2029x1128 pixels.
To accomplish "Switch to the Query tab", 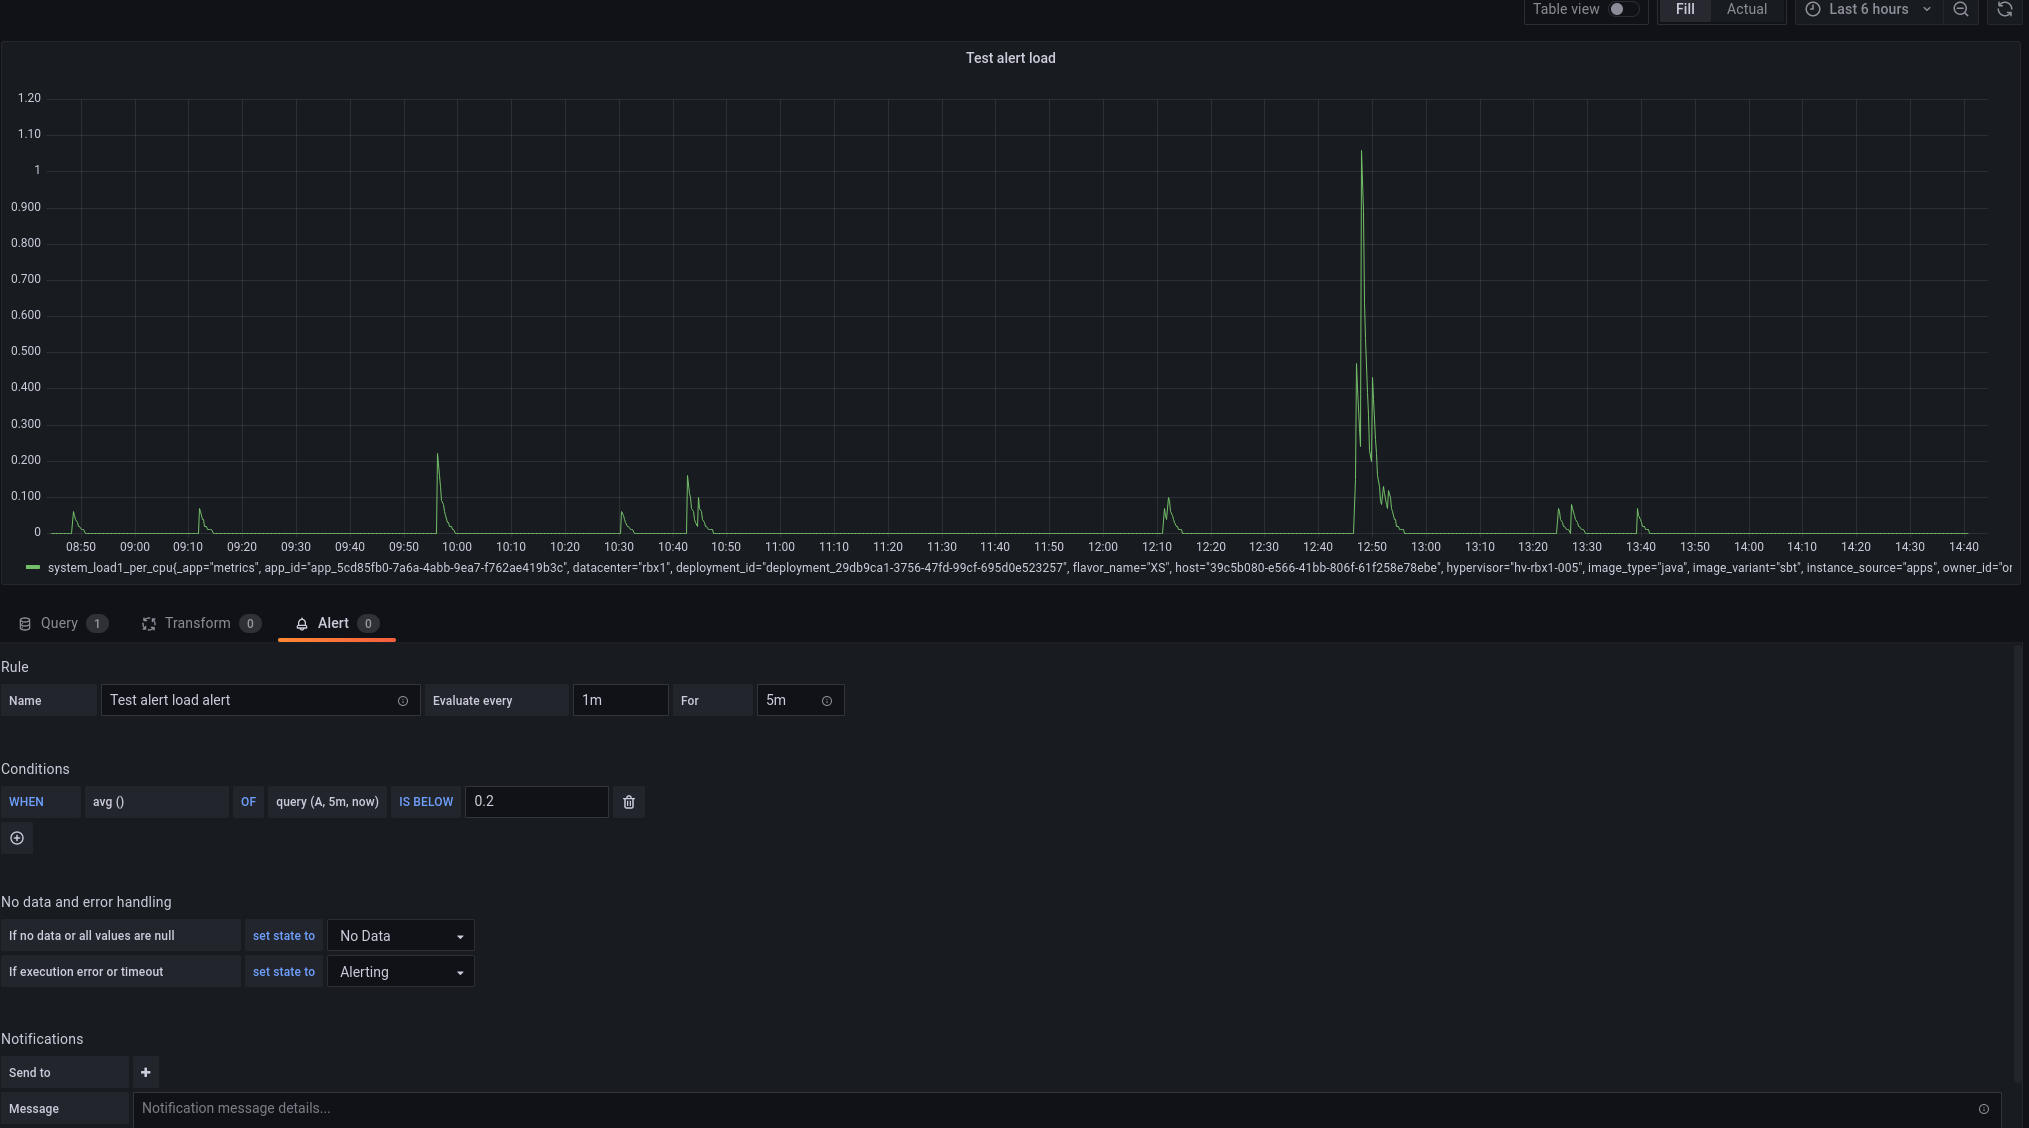I will point(62,623).
